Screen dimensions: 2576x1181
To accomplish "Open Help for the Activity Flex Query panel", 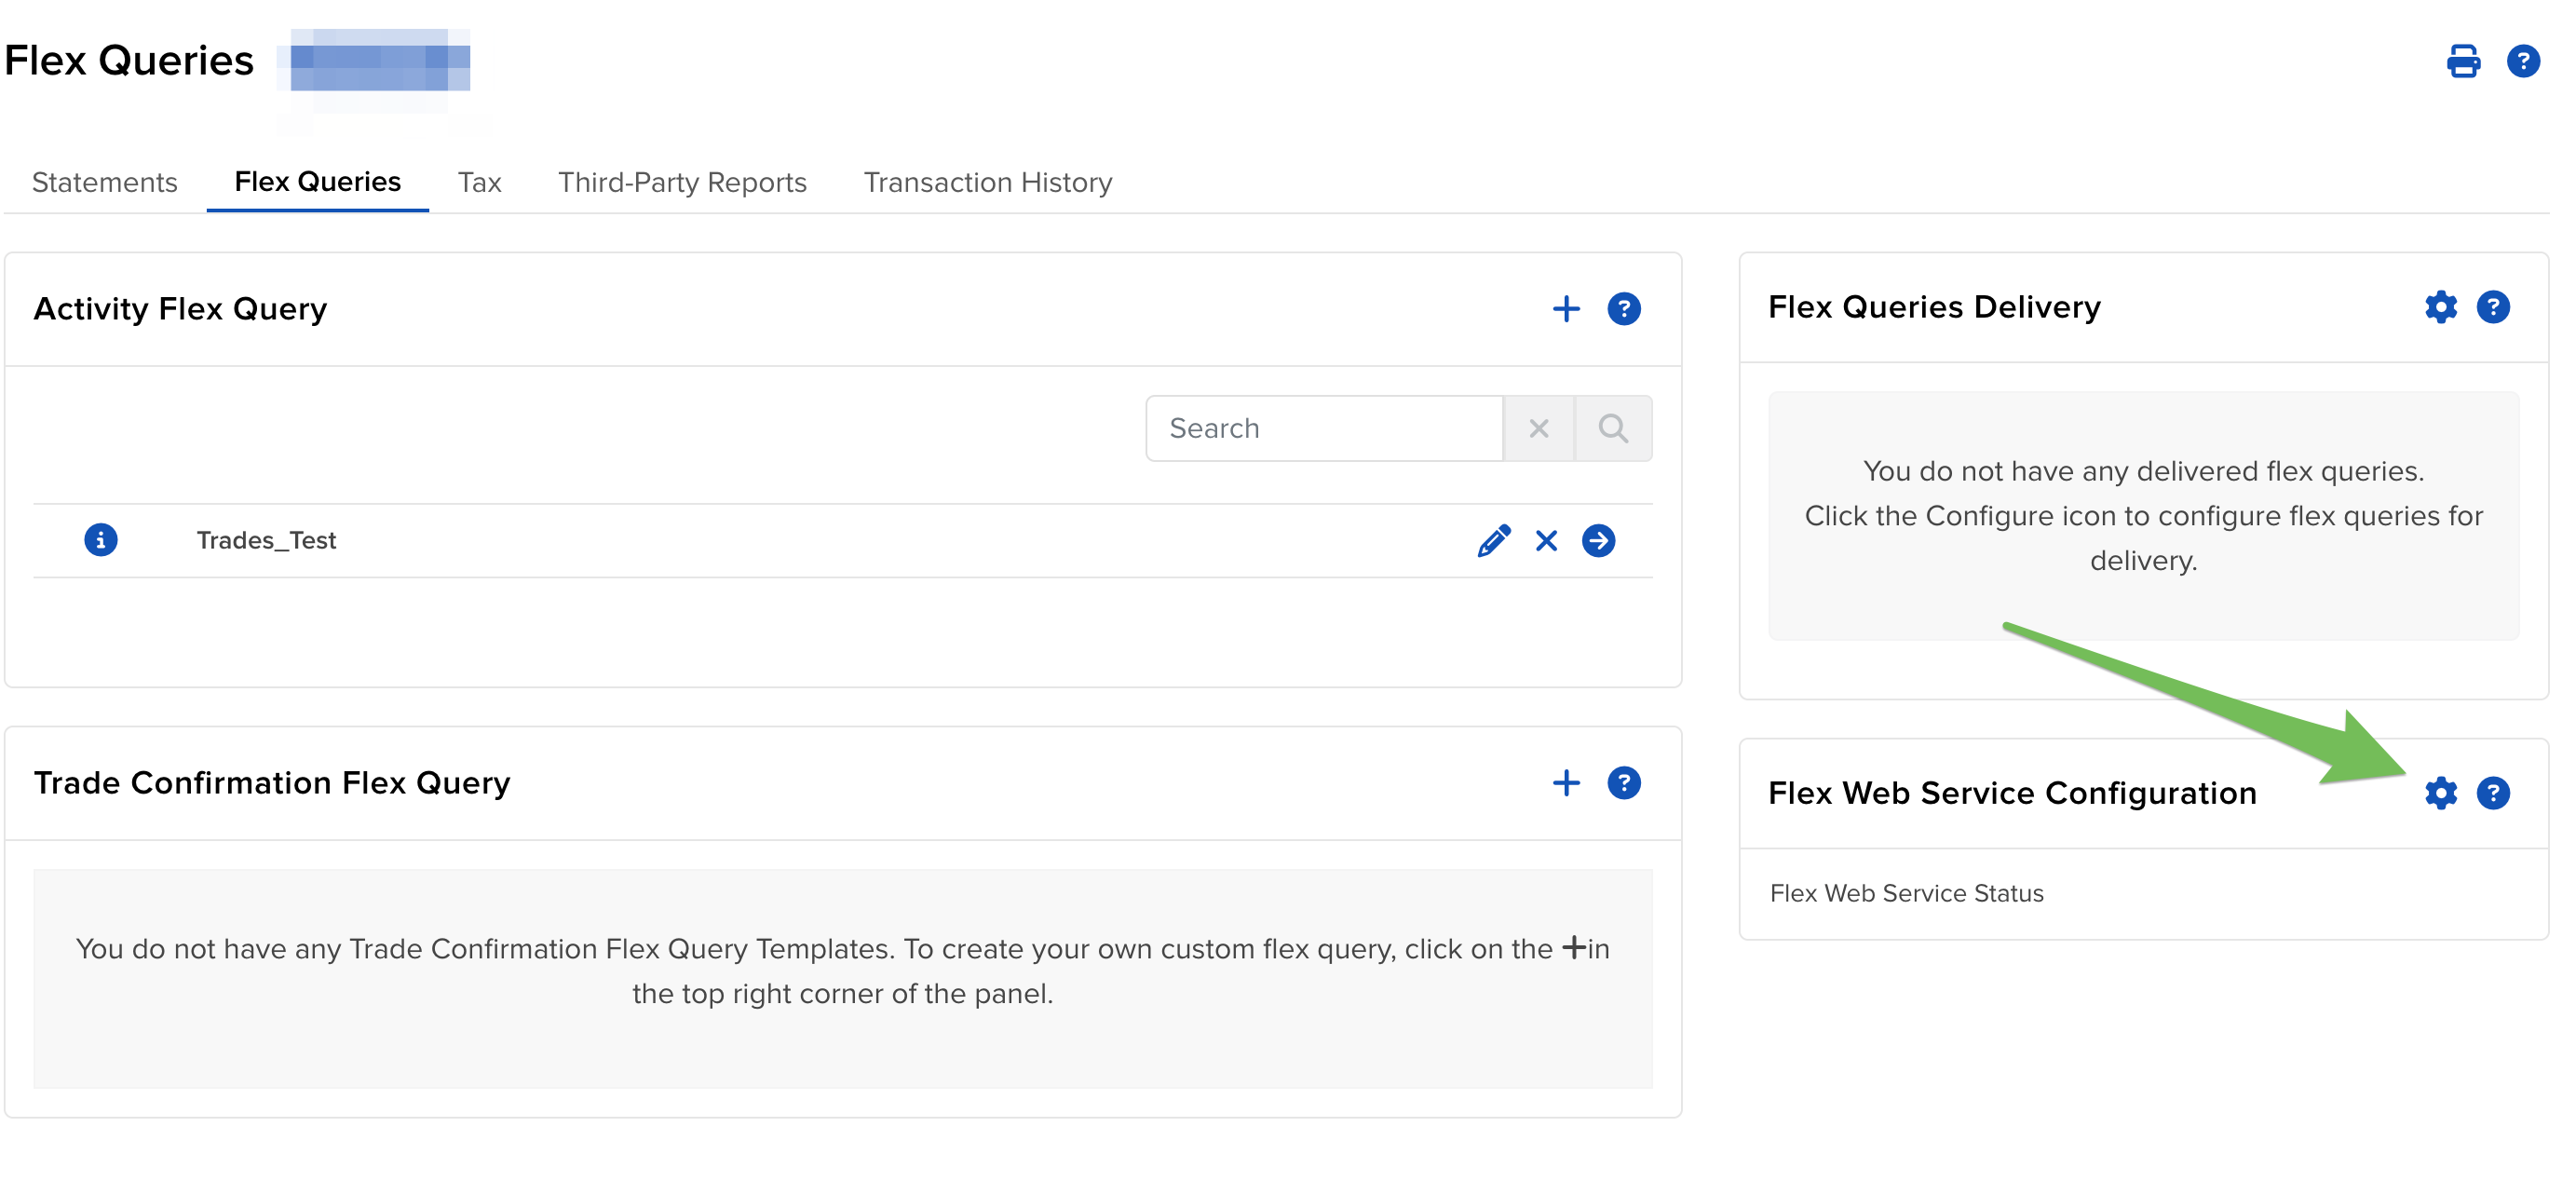I will [1624, 308].
